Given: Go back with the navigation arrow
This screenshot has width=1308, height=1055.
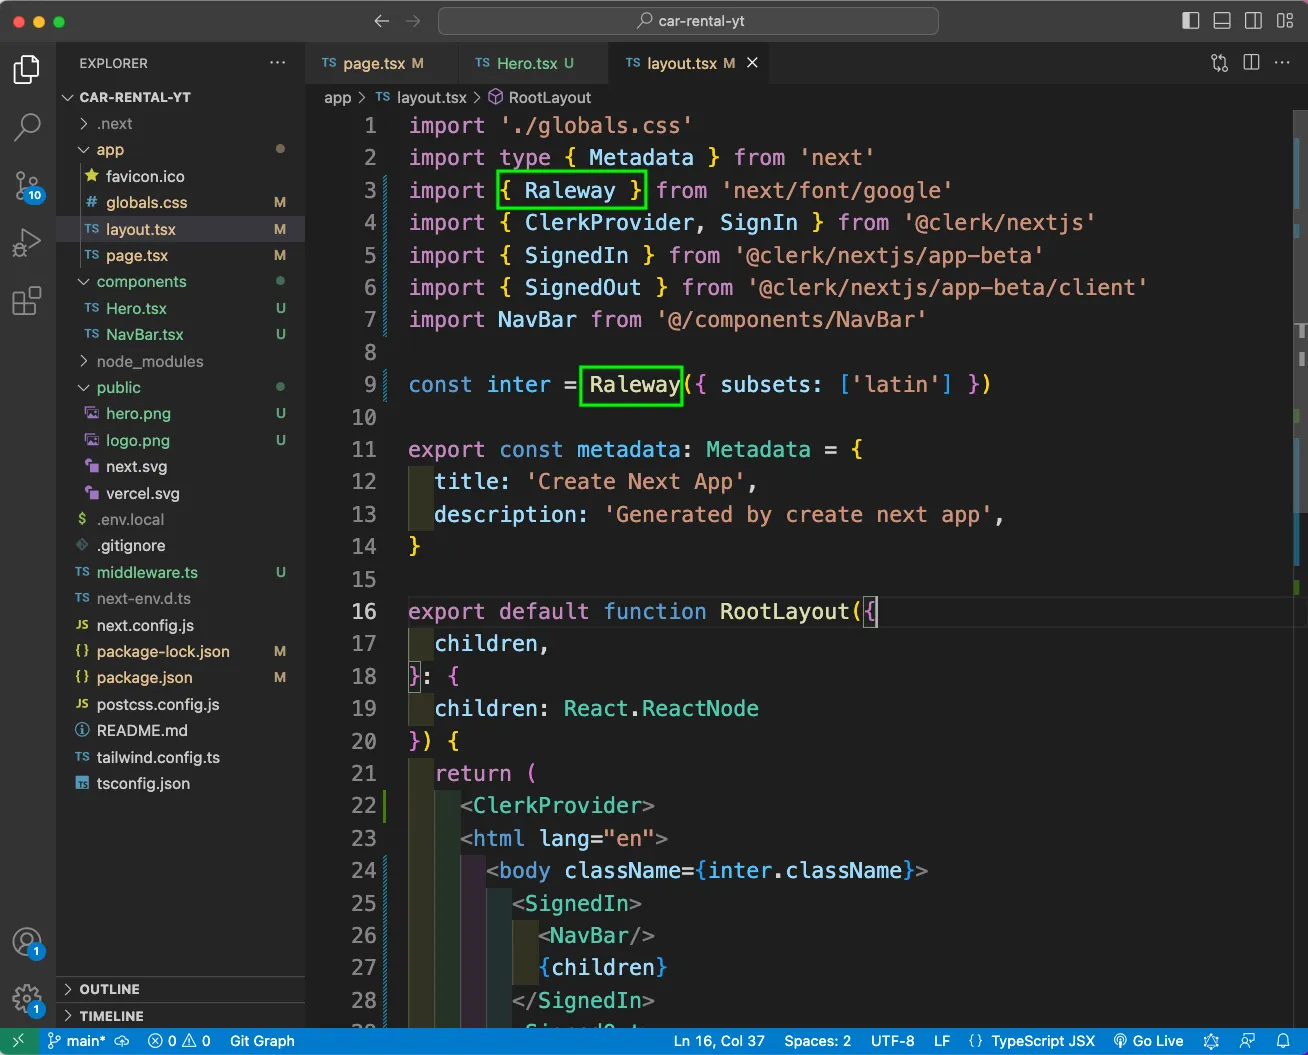Looking at the screenshot, I should coord(381,21).
